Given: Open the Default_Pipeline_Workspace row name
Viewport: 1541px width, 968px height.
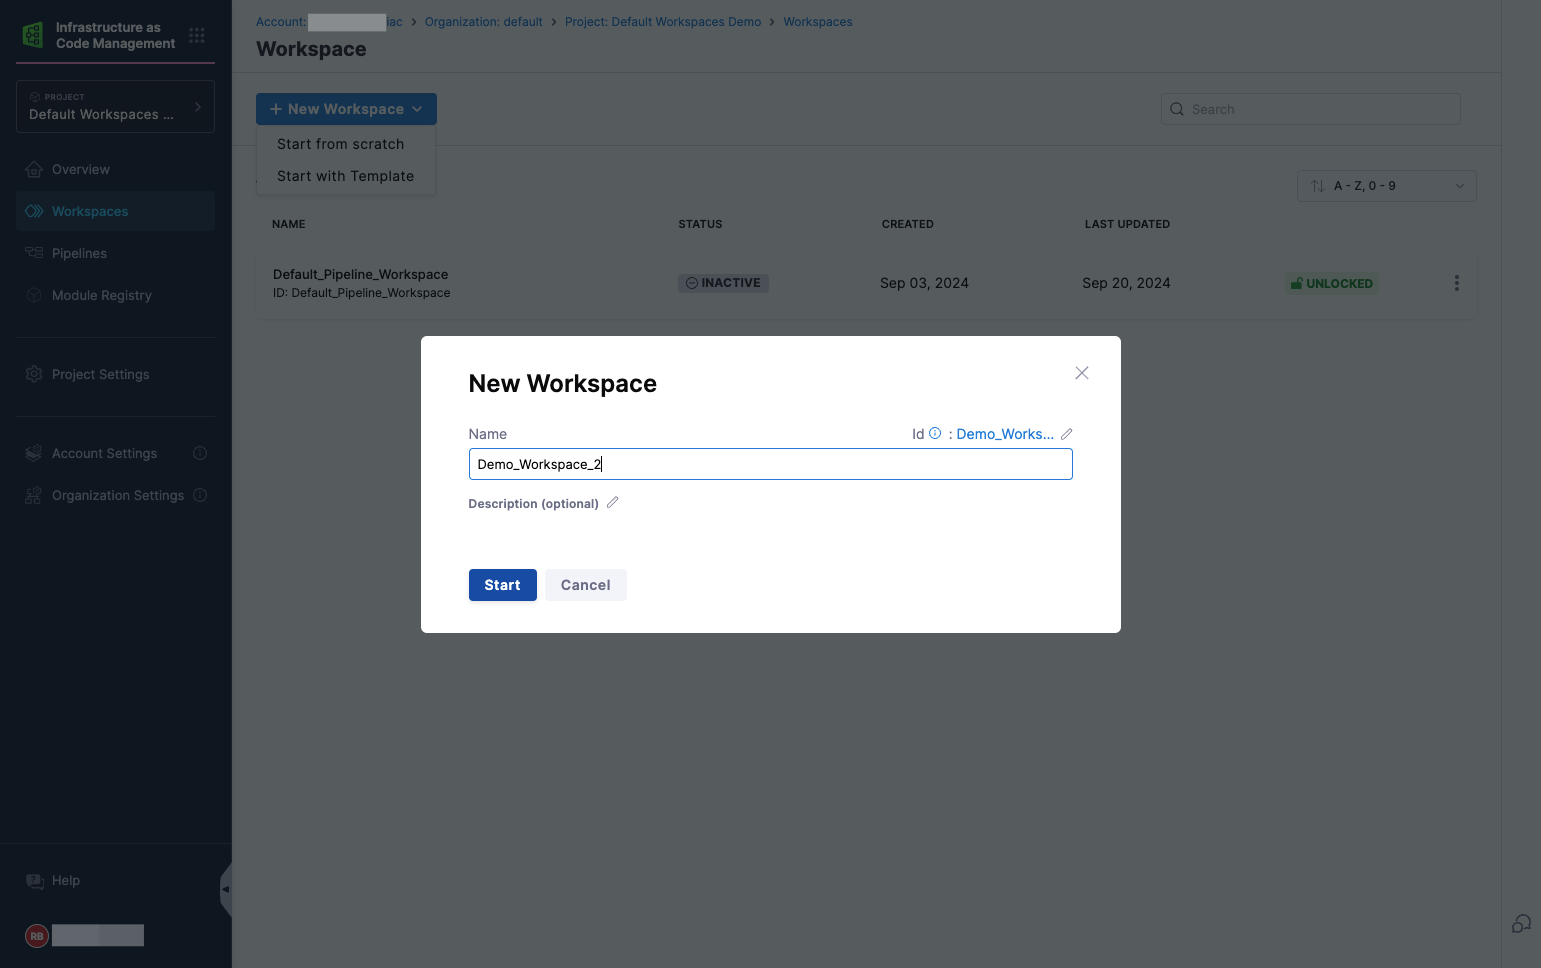Looking at the screenshot, I should point(360,274).
